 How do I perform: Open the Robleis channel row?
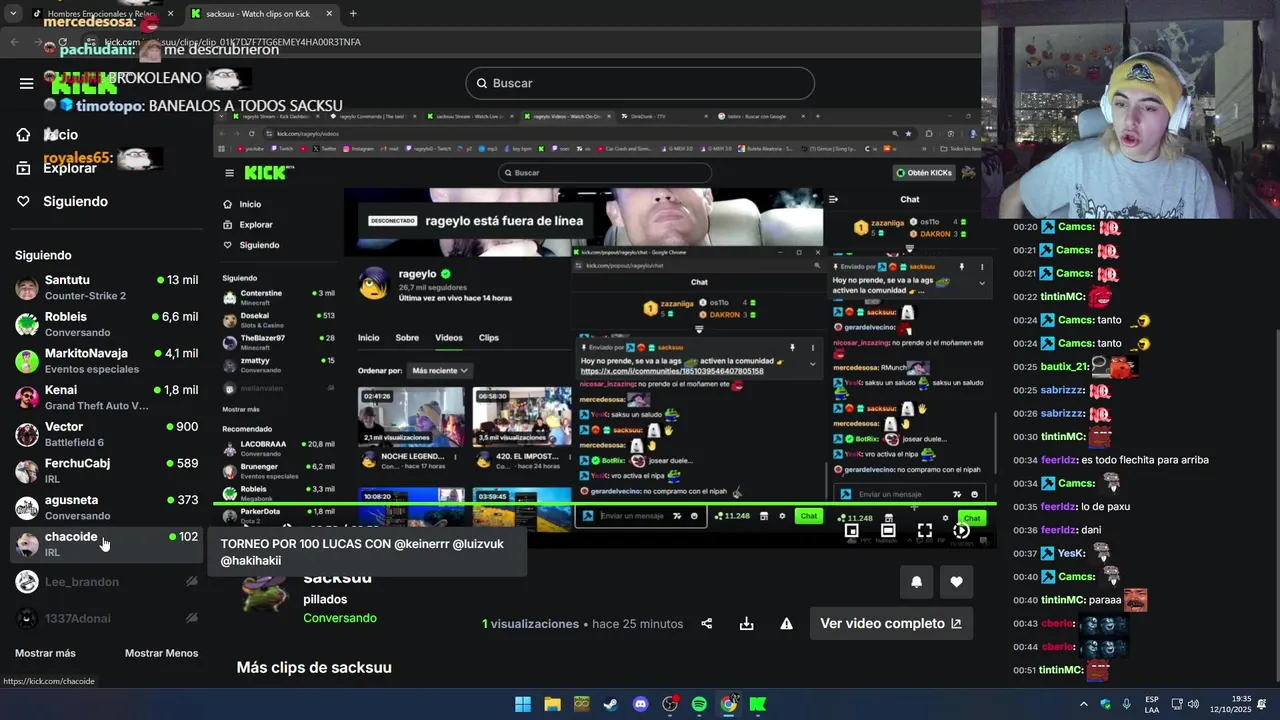point(106,324)
